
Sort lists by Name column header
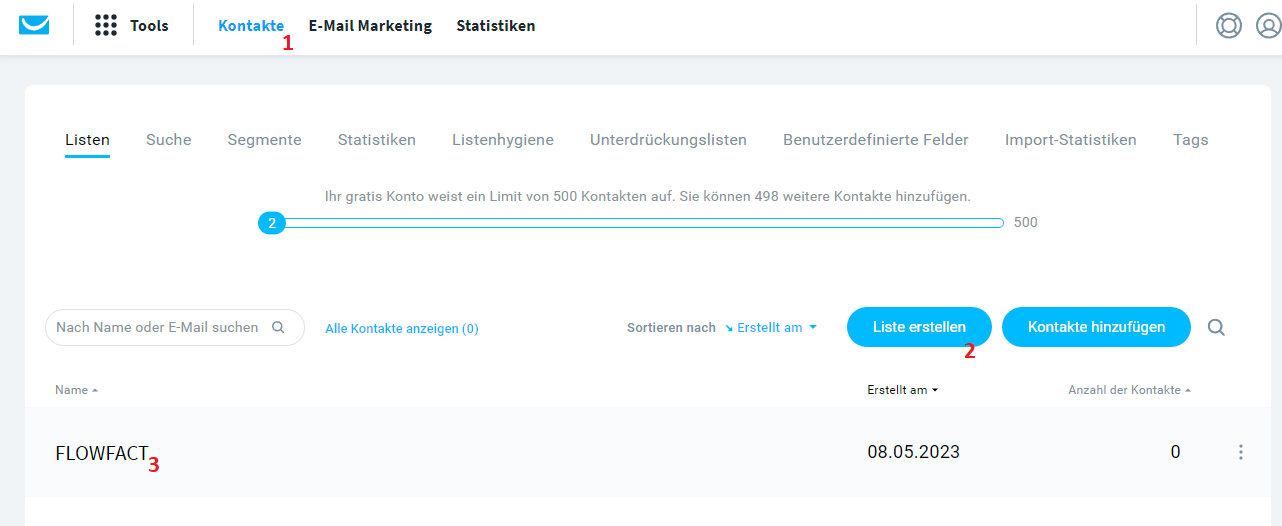pos(76,390)
